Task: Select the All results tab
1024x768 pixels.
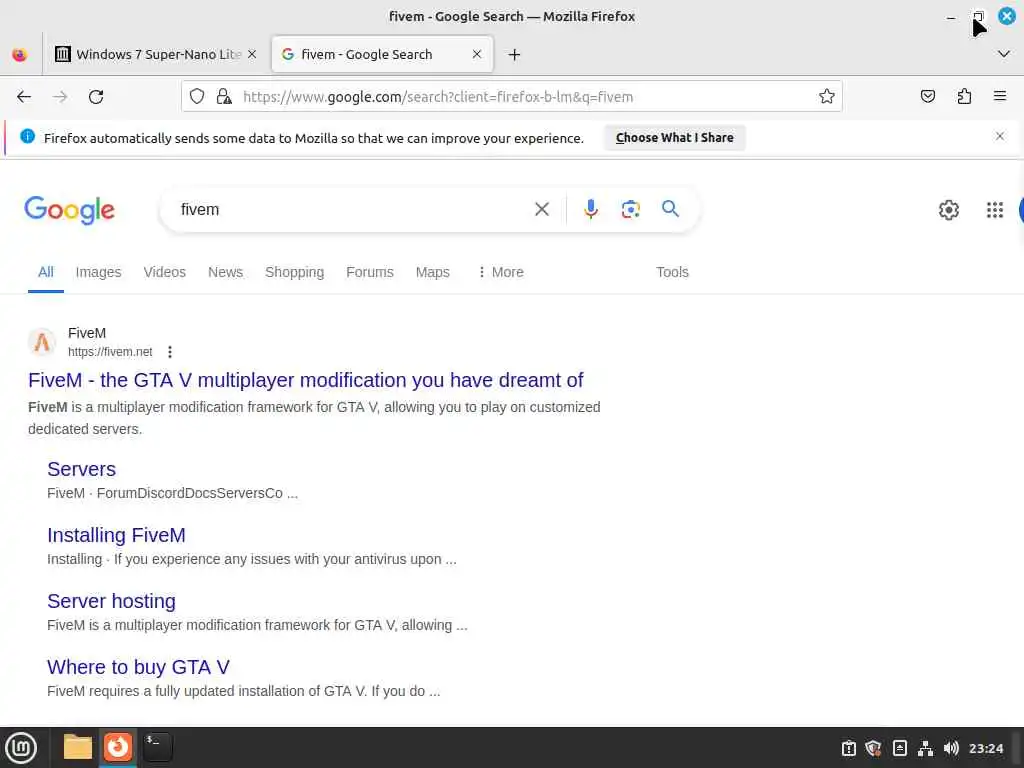Action: pos(46,272)
